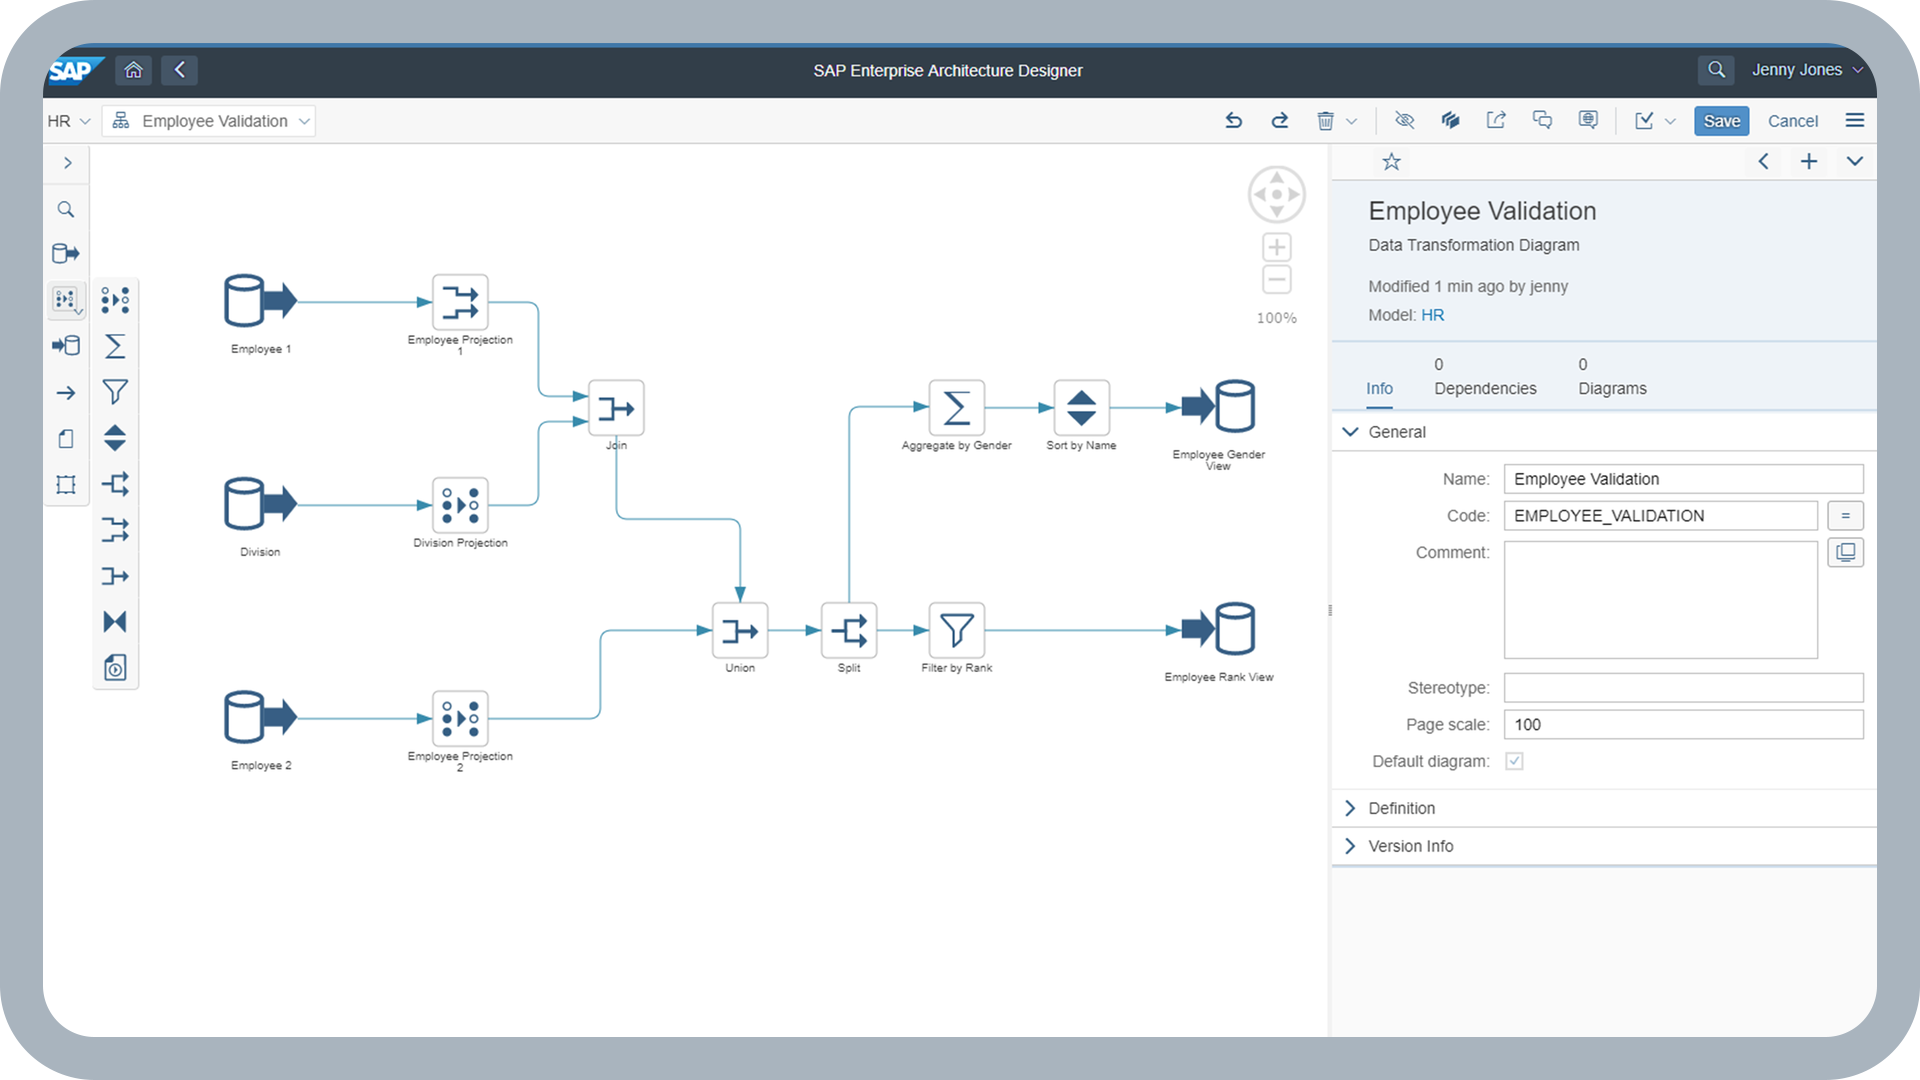
Task: Click the delete trash icon
Action: (1326, 121)
